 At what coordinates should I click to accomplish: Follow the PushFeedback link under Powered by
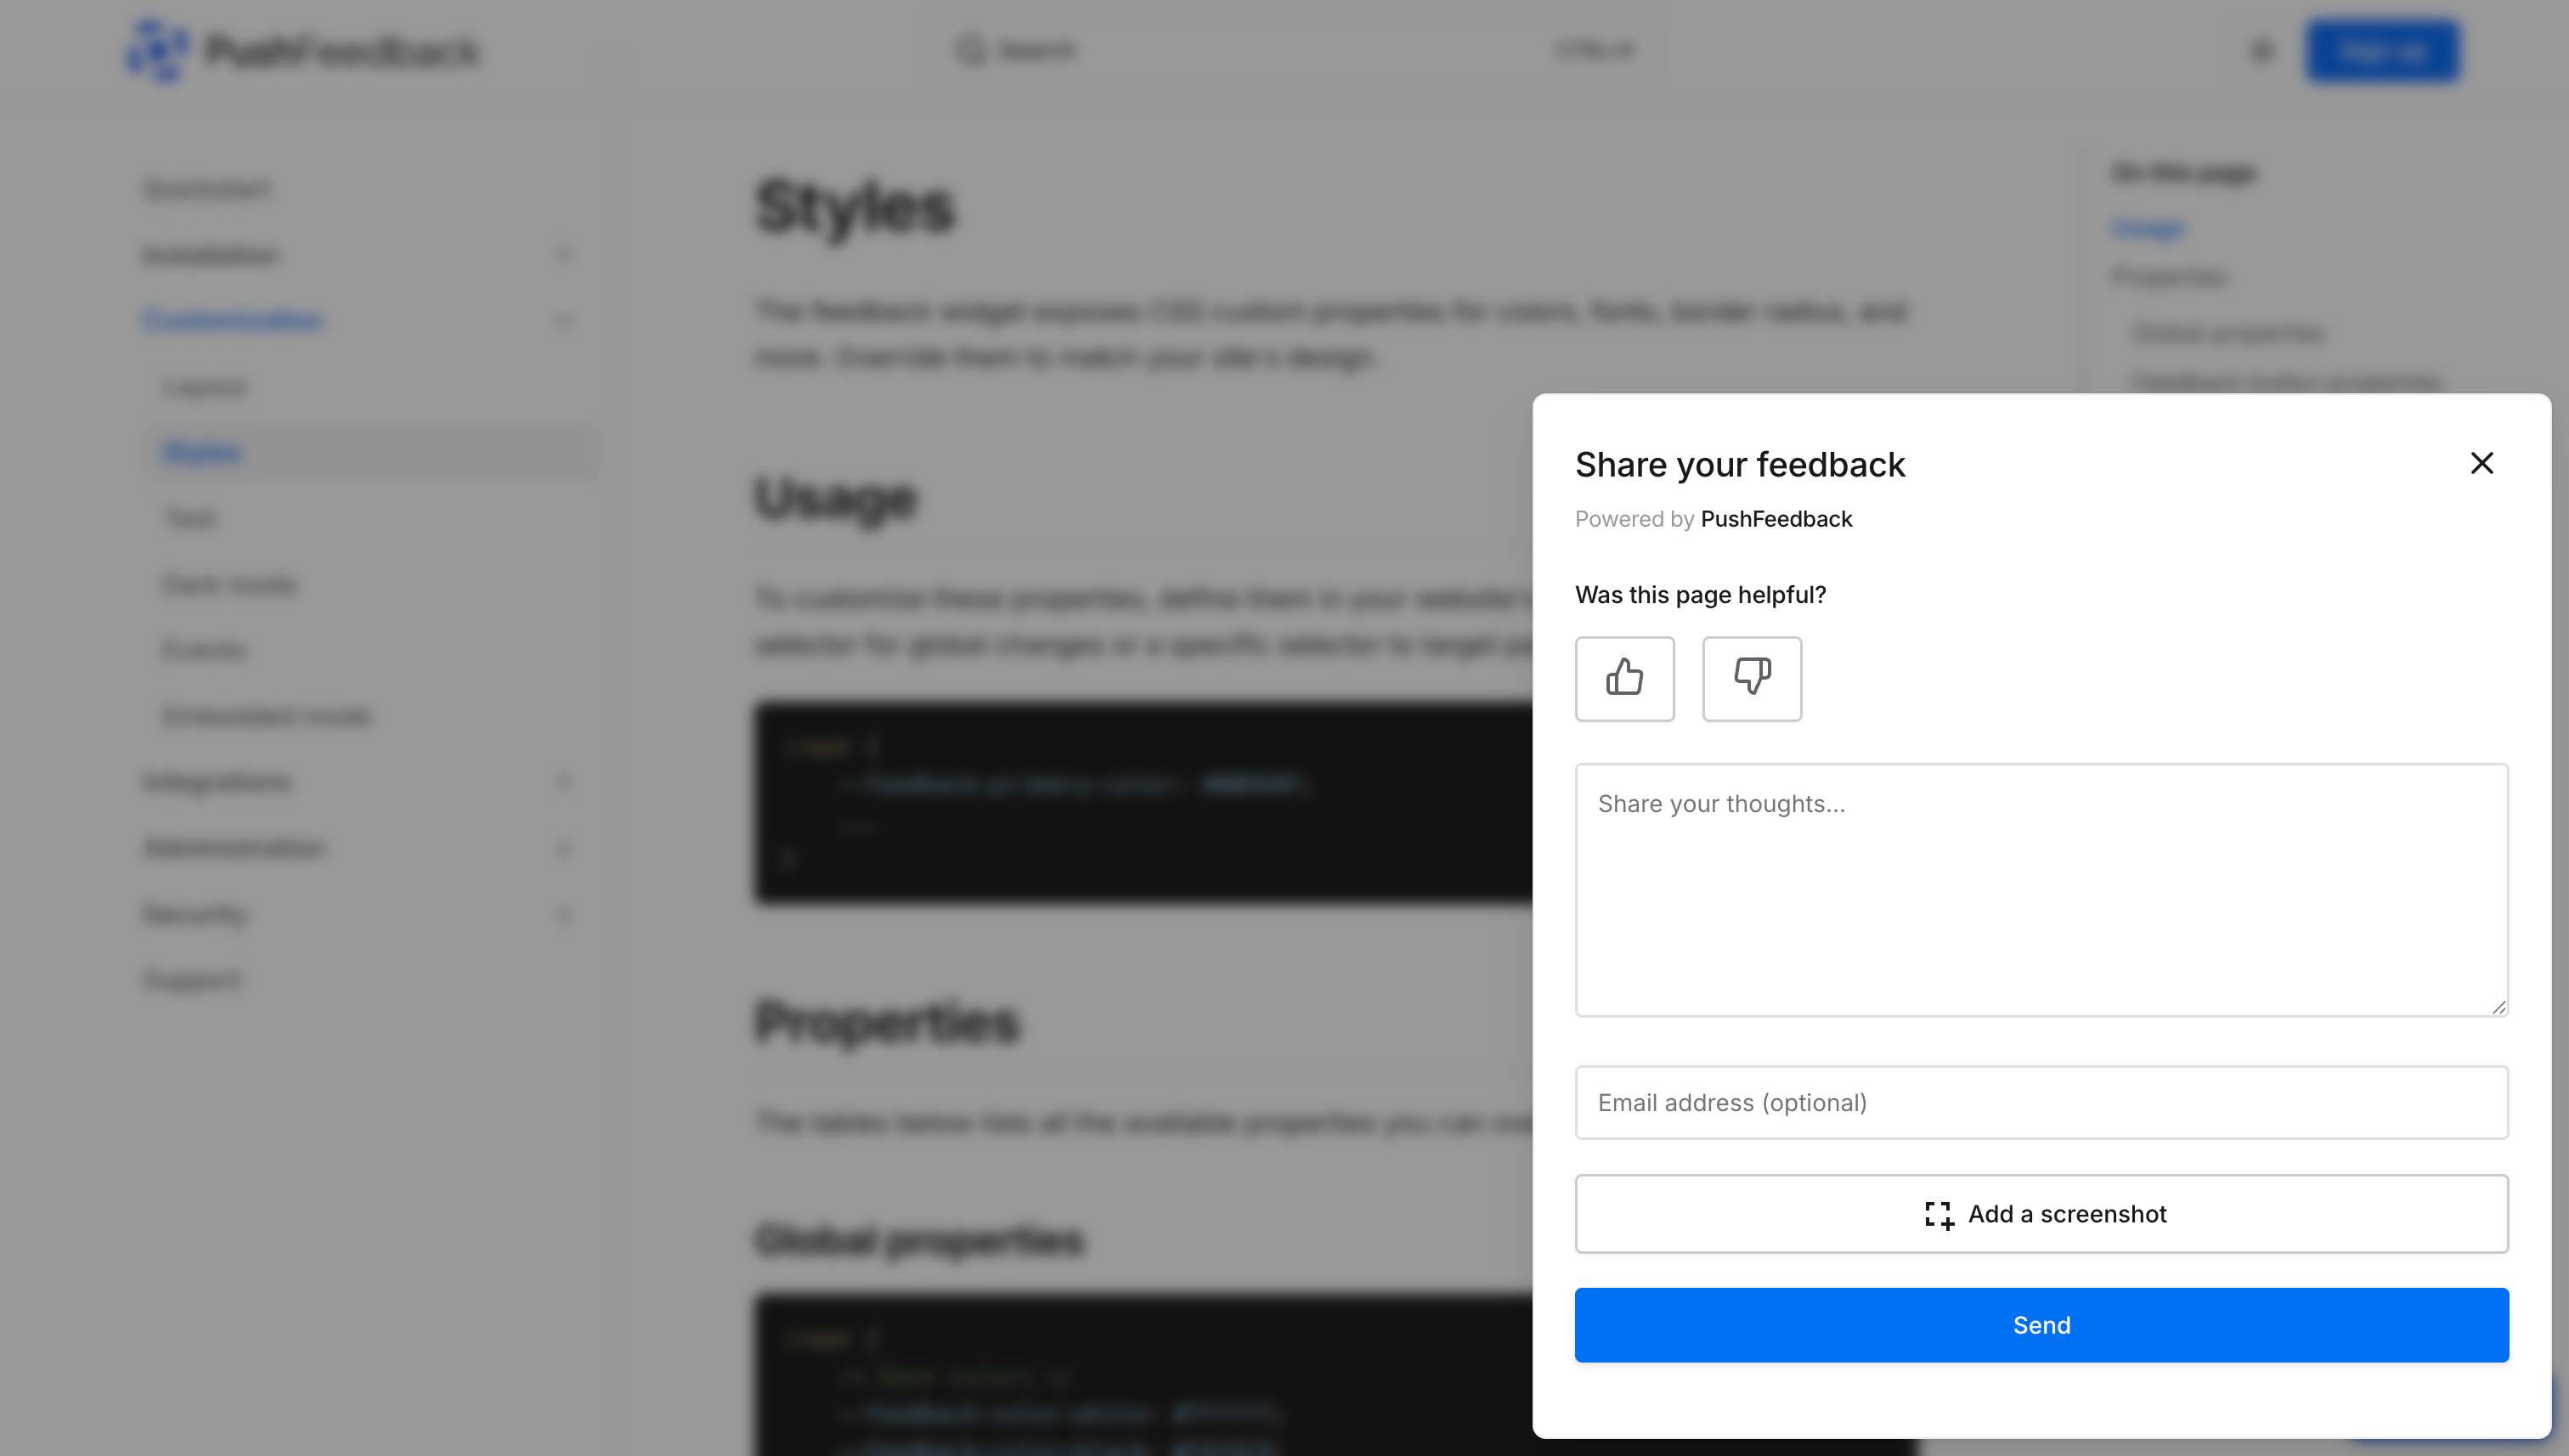tap(1776, 519)
